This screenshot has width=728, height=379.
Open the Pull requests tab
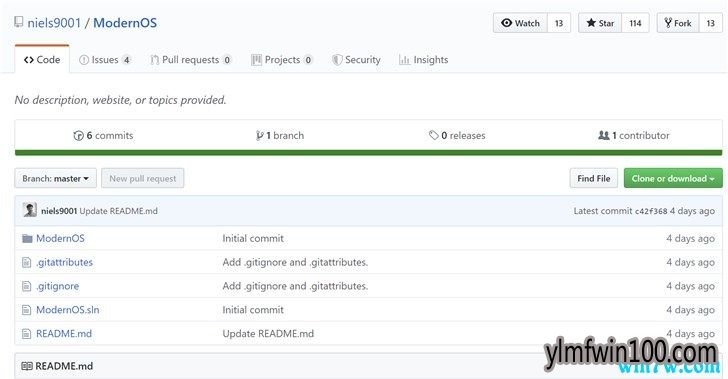point(191,60)
